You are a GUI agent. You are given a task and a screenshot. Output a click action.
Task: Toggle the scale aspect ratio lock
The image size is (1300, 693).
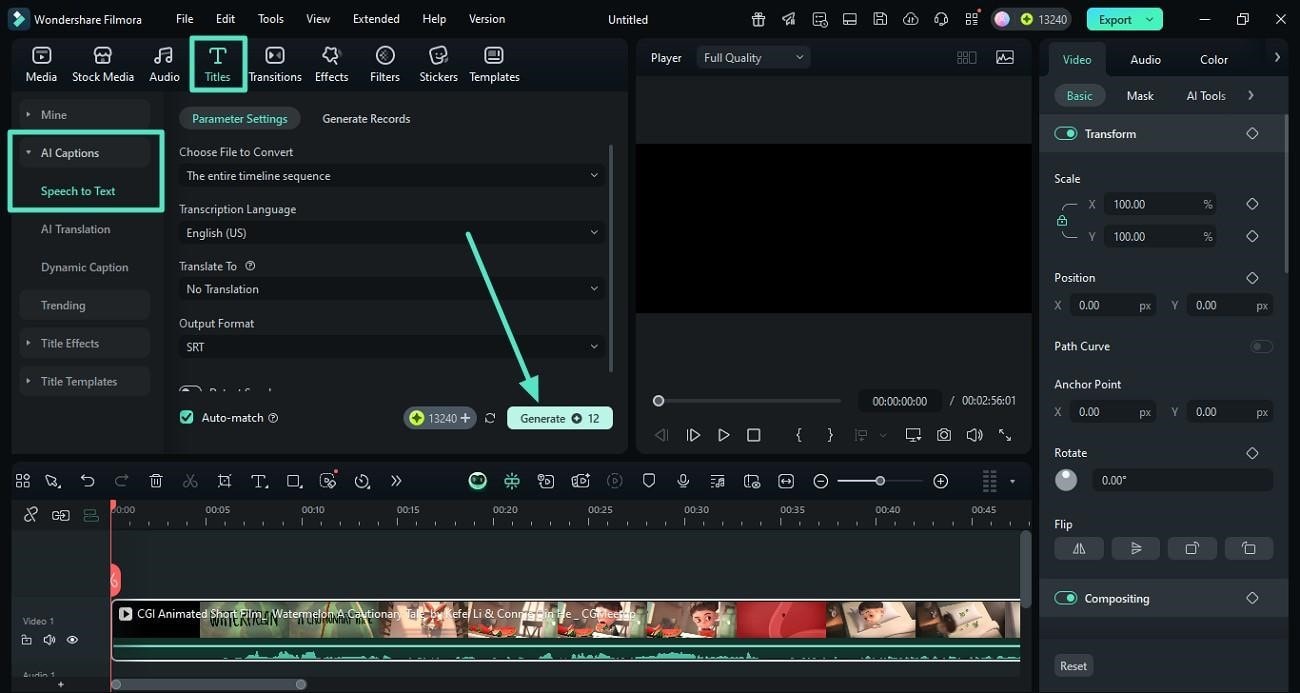pos(1062,221)
